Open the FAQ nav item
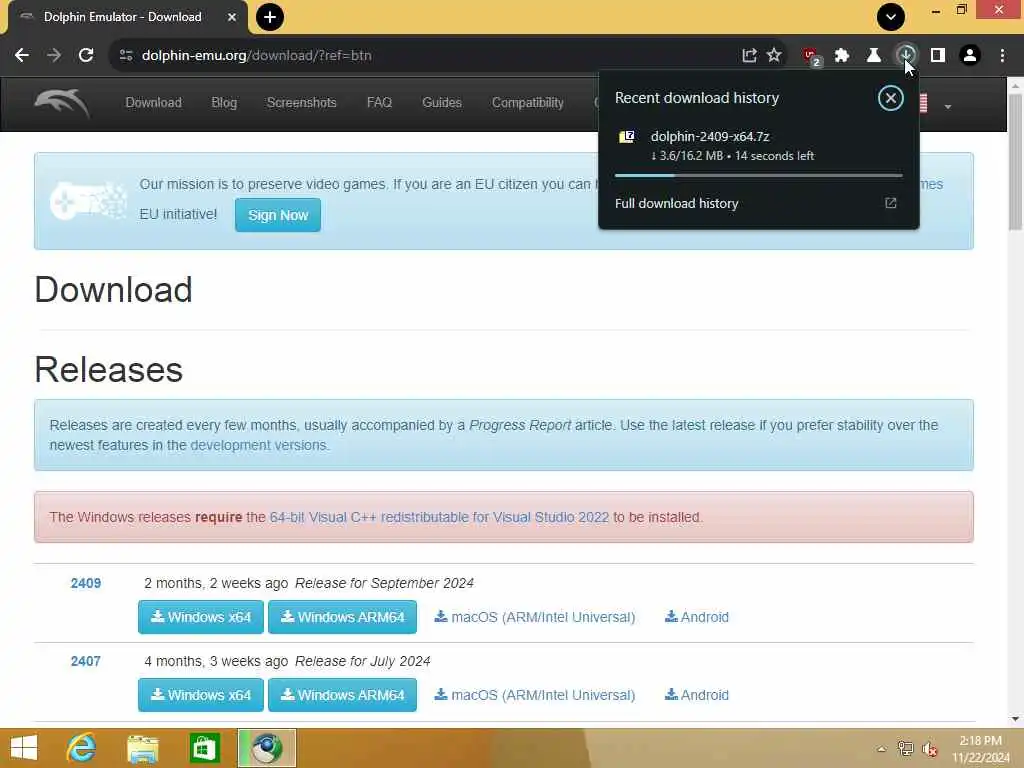Screen dimensions: 1024x768 pyautogui.click(x=379, y=103)
